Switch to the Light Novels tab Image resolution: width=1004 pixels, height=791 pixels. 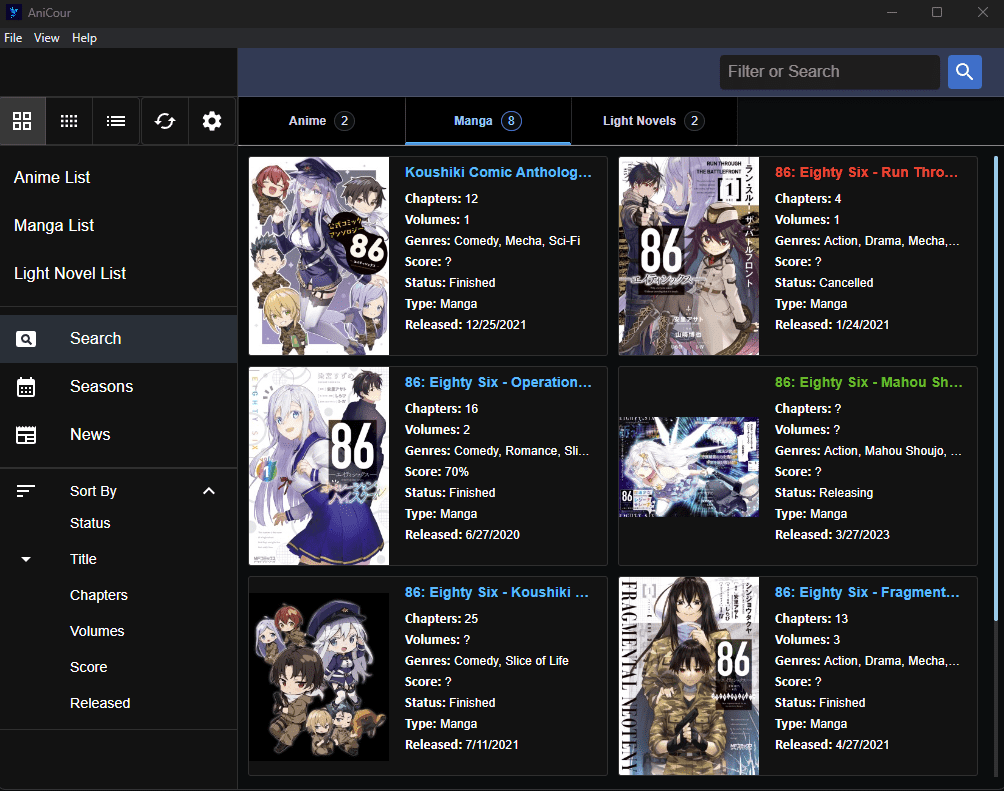pos(654,121)
